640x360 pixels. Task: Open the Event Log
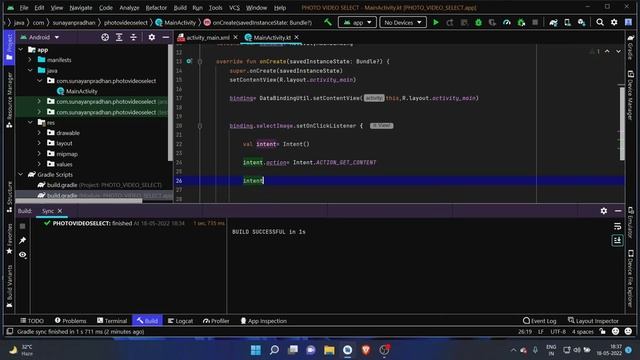[539, 321]
